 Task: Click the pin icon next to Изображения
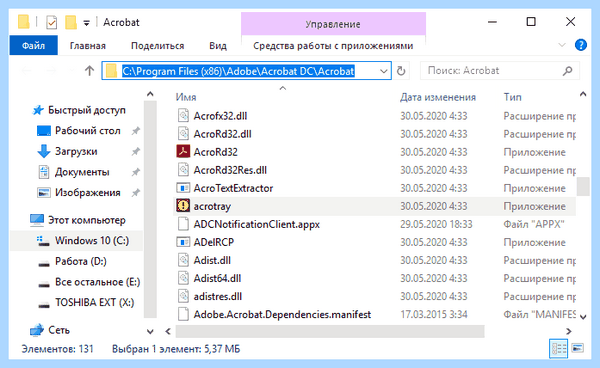[135, 193]
